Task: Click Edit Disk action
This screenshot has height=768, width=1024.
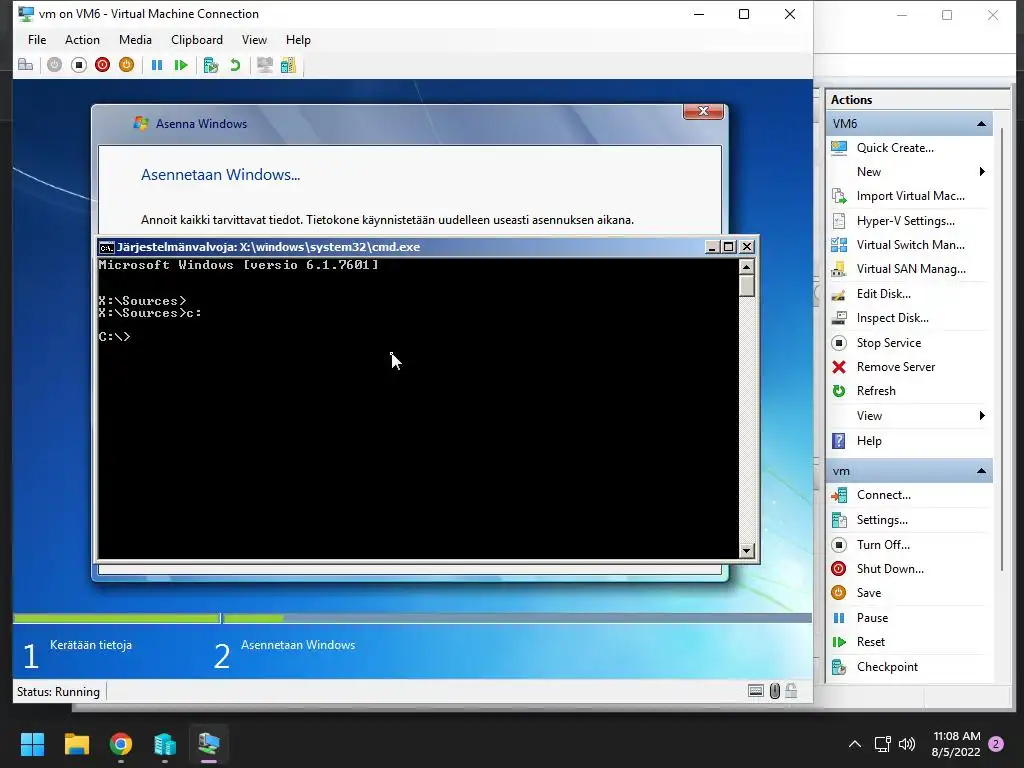Action: point(884,294)
